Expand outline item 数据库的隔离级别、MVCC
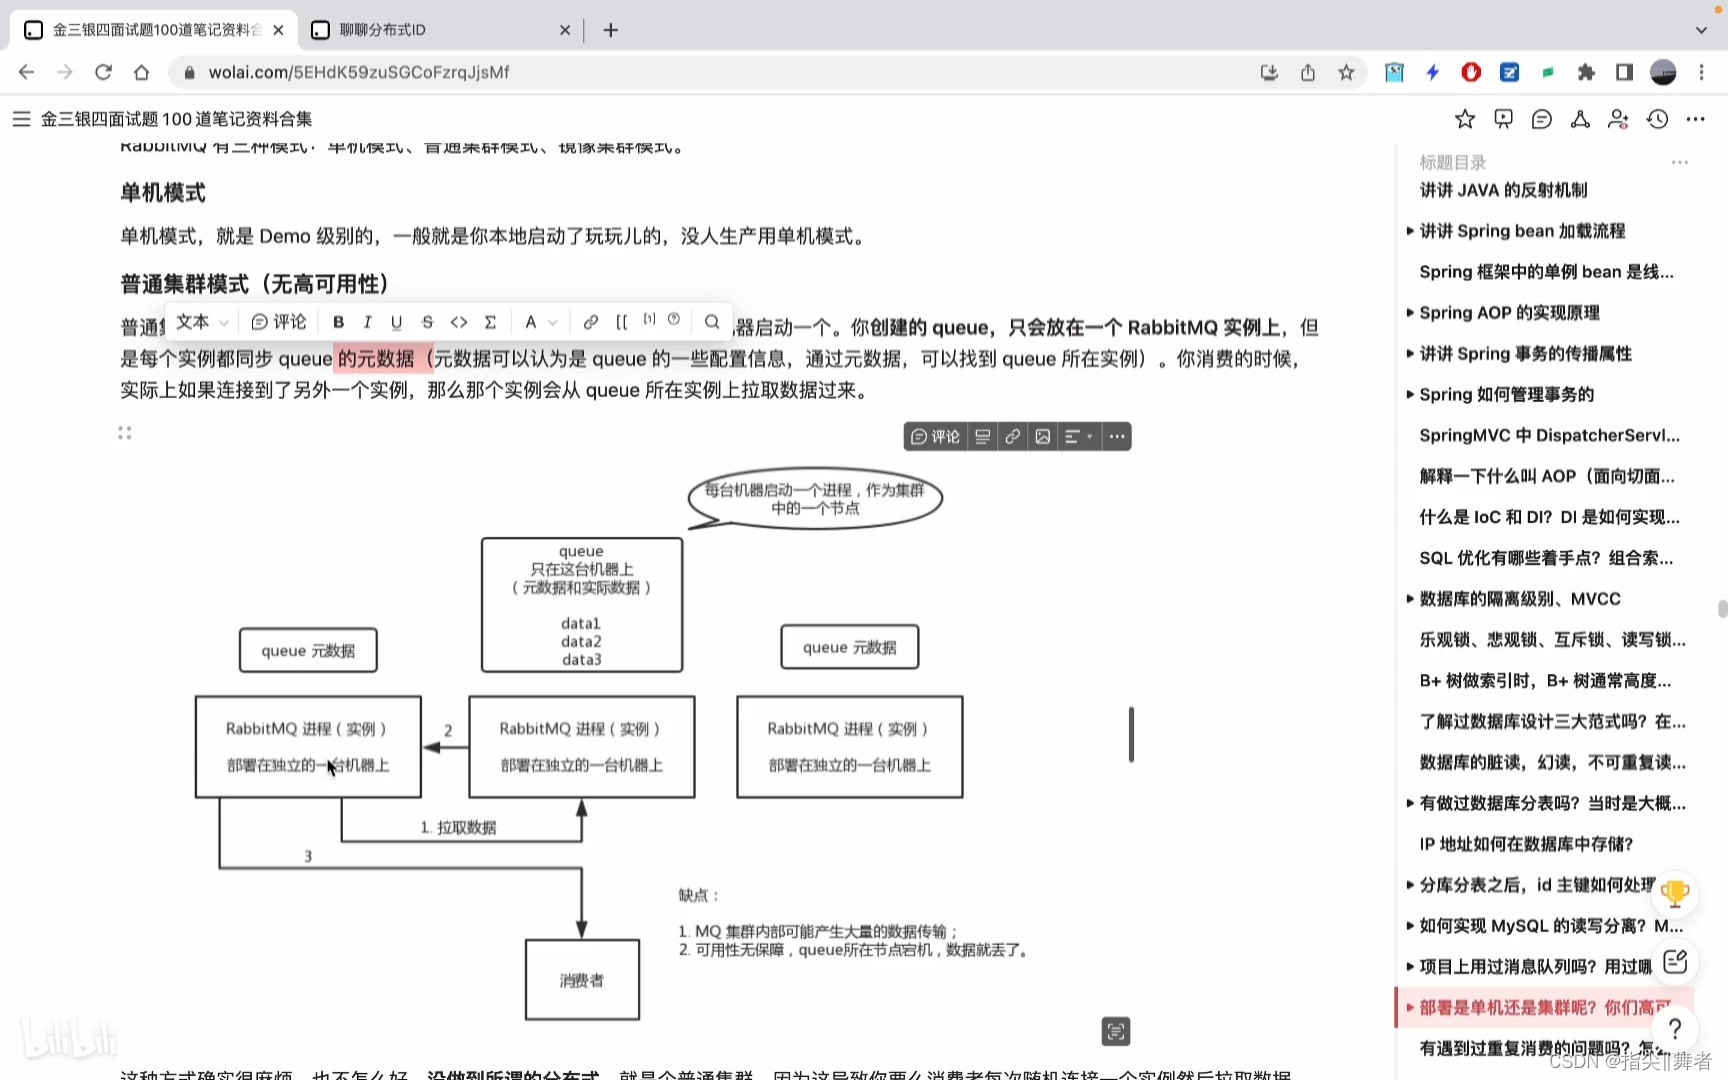Screen dimensions: 1728x1080 (1410, 599)
